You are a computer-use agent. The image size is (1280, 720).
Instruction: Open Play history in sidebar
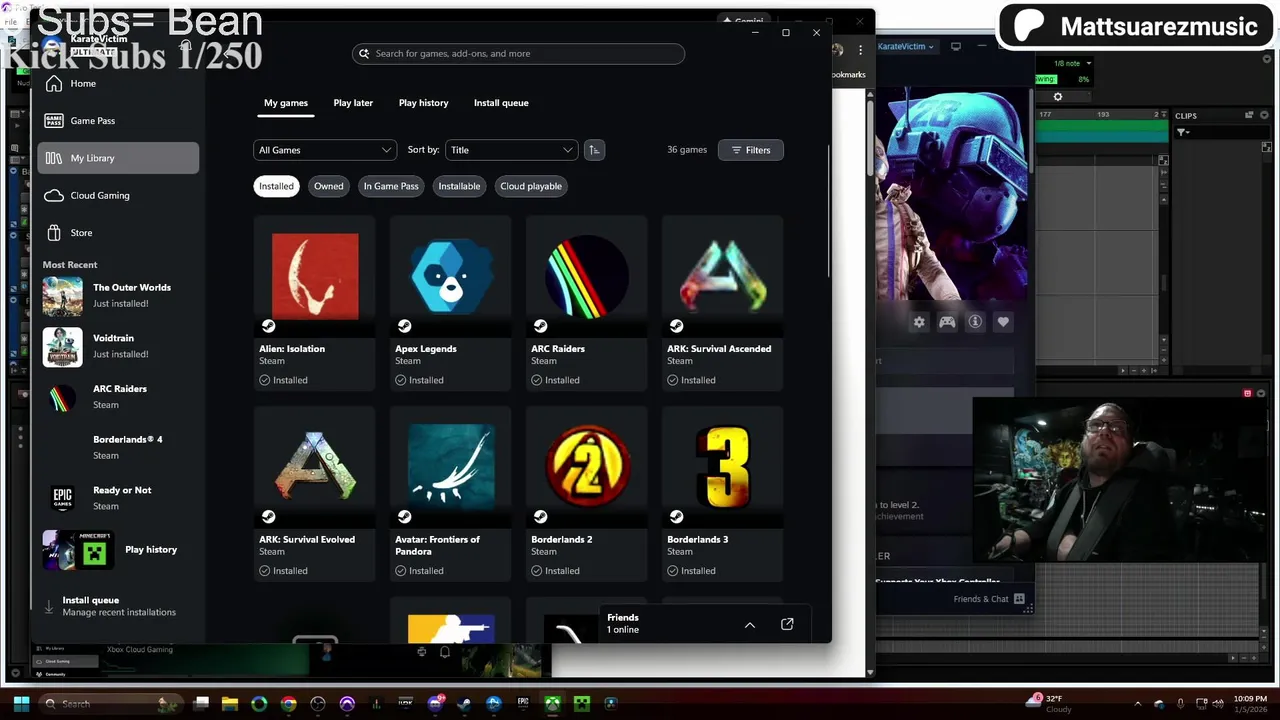(x=118, y=550)
